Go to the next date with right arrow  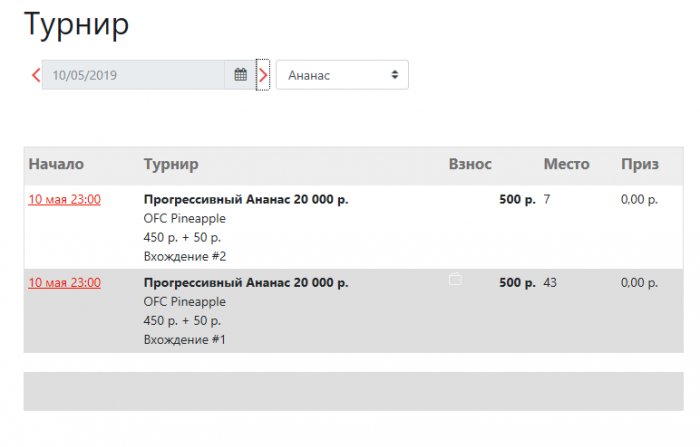263,75
